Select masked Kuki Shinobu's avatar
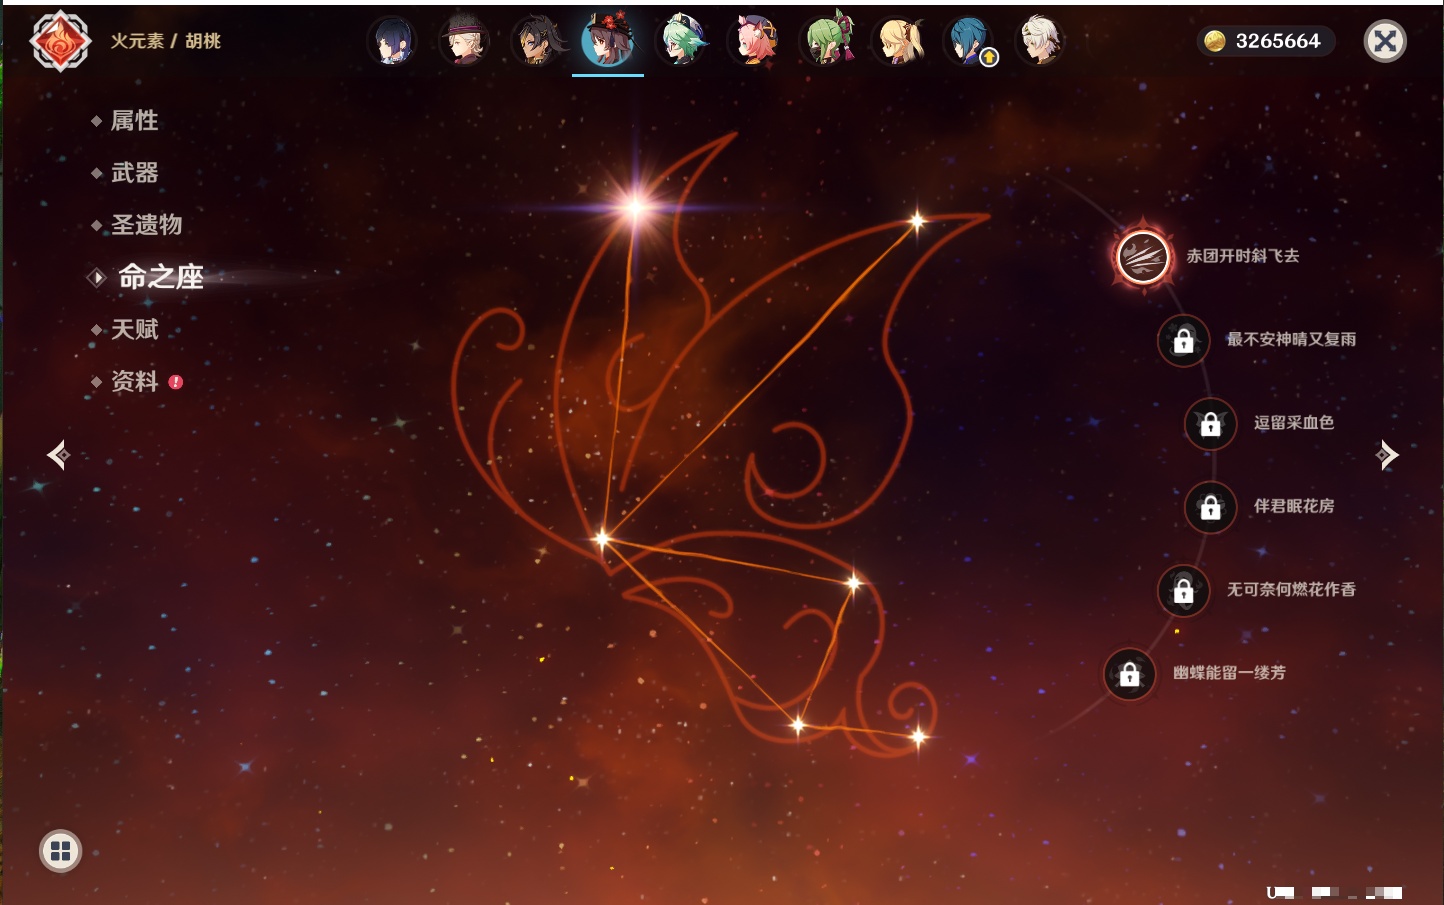Viewport: 1444px width, 905px height. click(828, 42)
